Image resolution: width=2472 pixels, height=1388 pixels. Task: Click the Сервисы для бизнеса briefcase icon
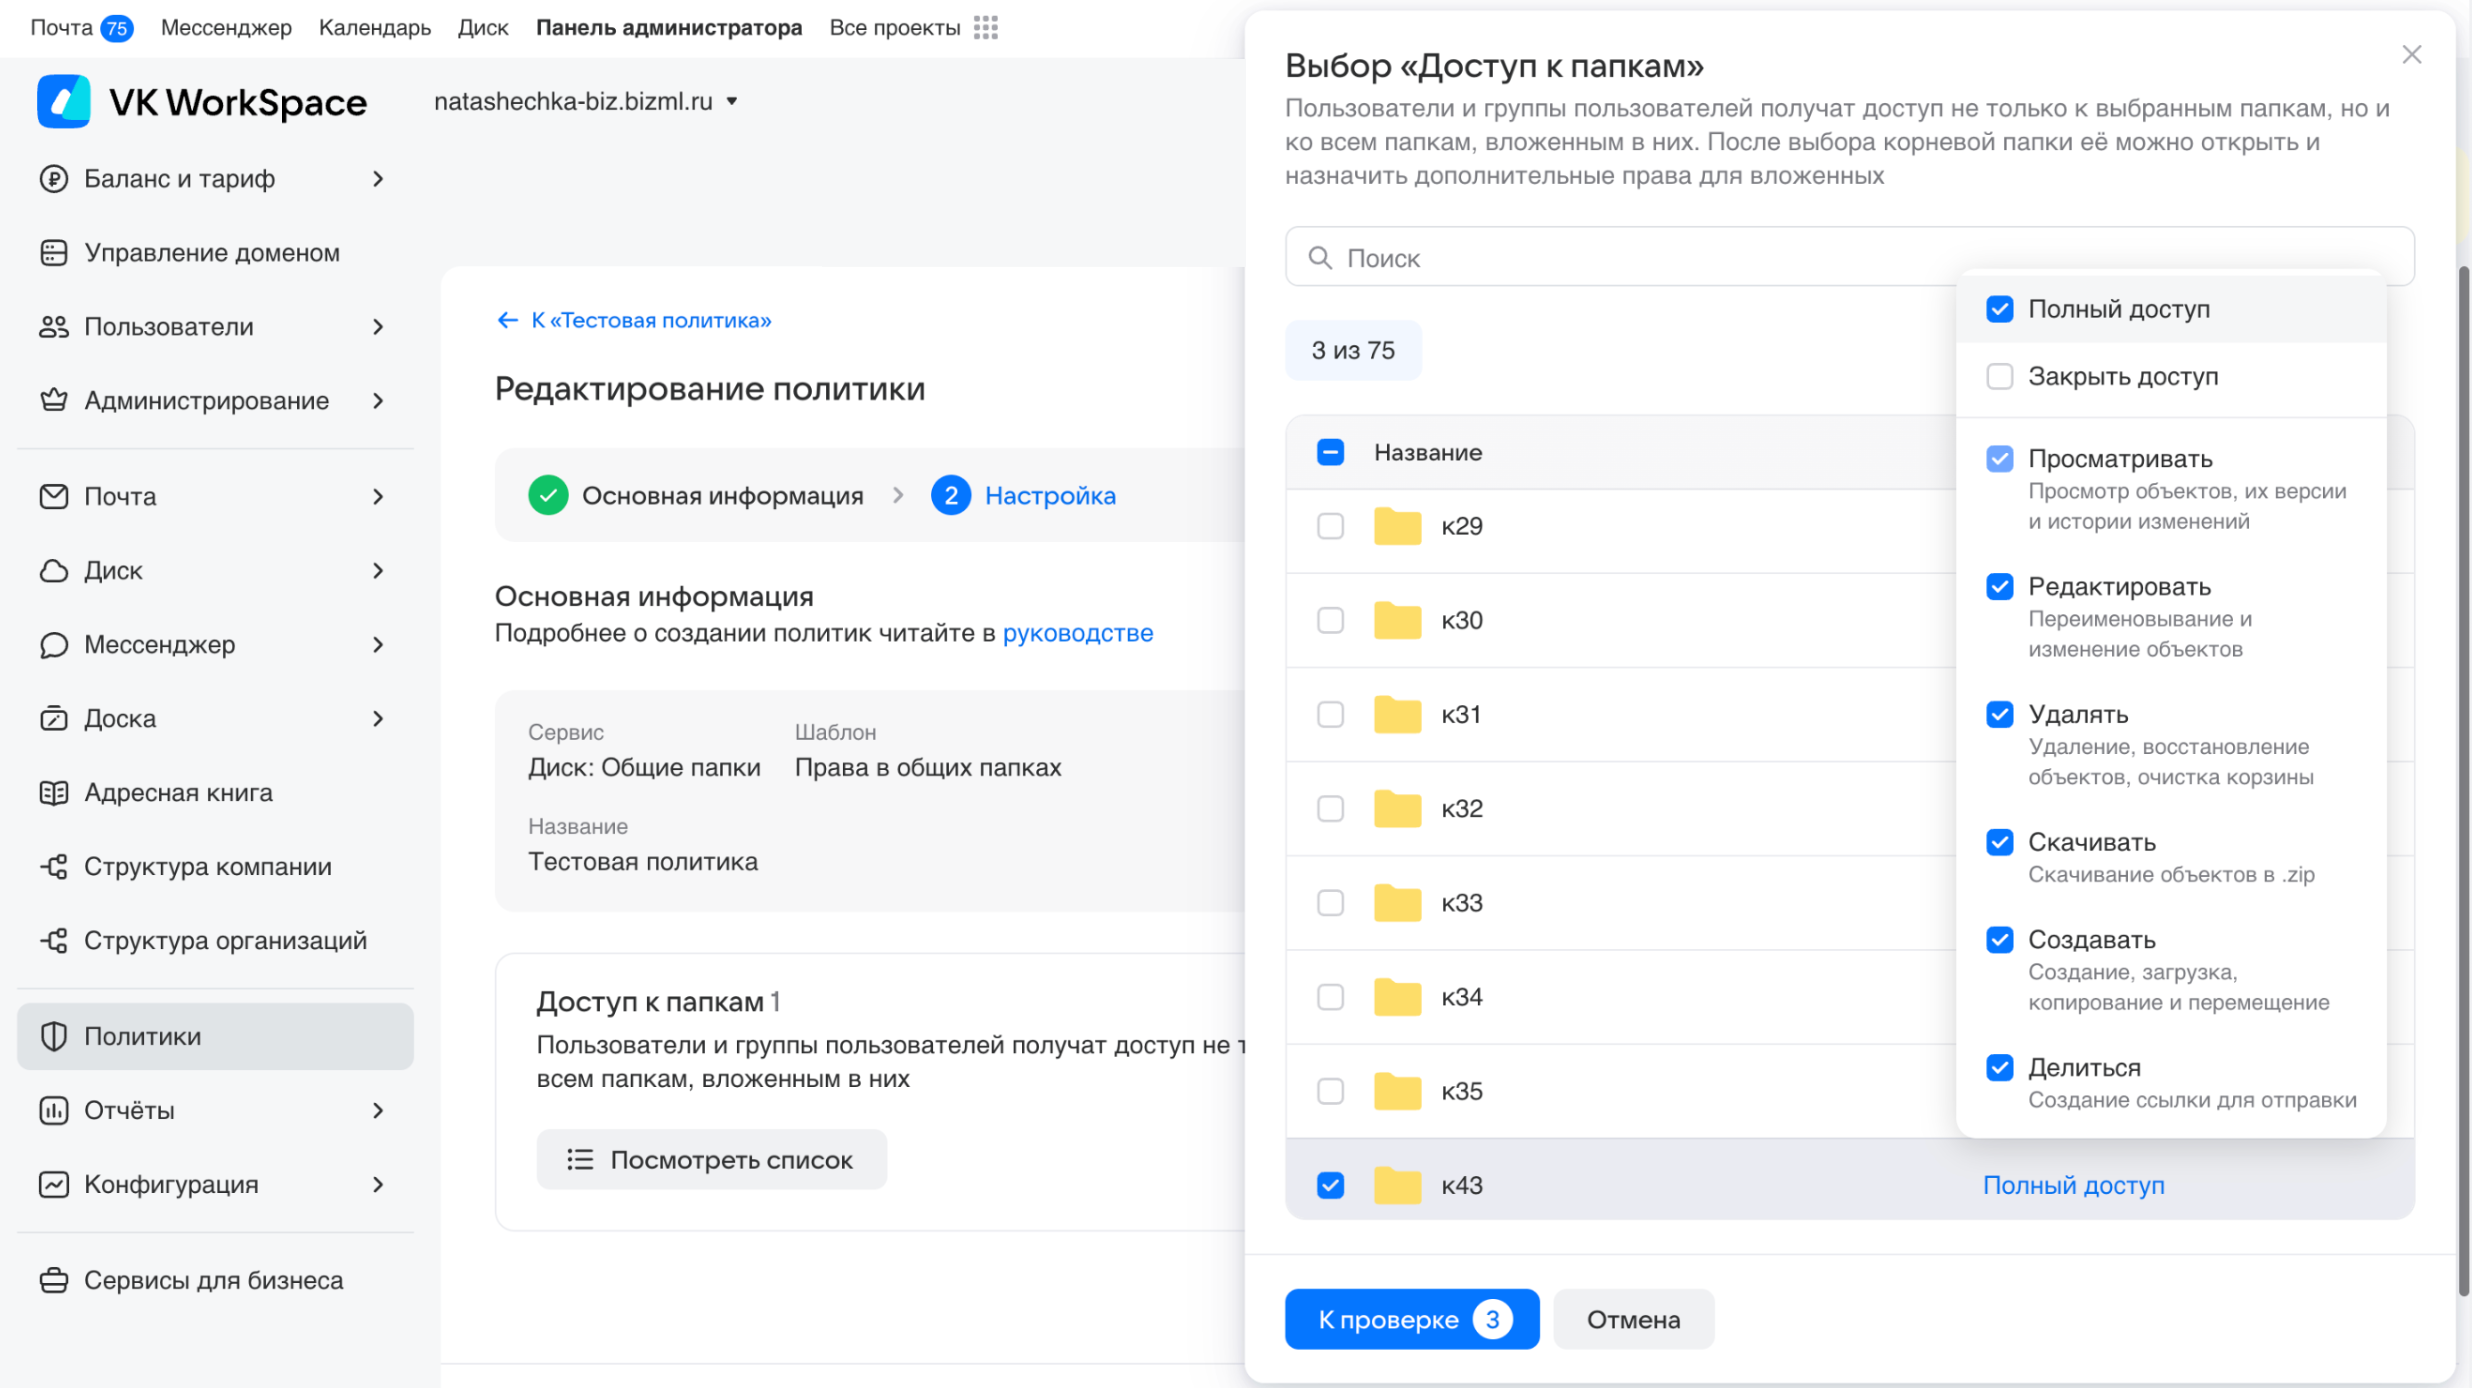(53, 1281)
